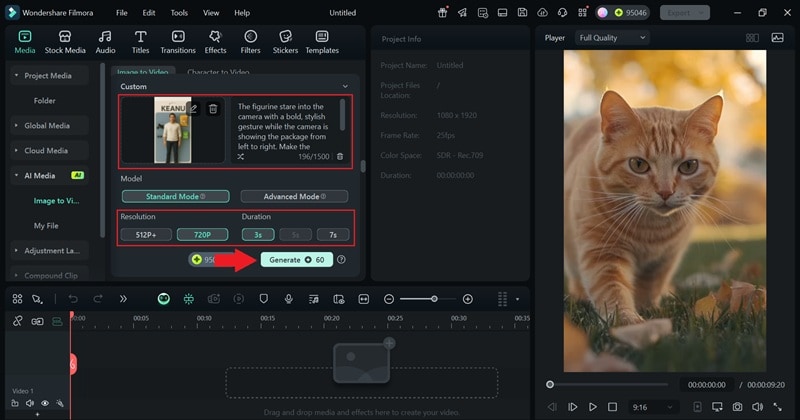
Task: Set the duration to 7s
Action: pyautogui.click(x=333, y=235)
